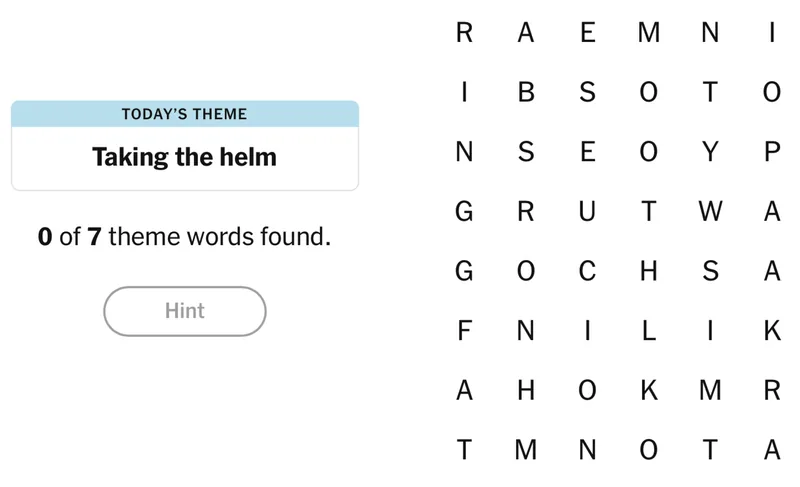Select the G directly above the F

pyautogui.click(x=464, y=271)
